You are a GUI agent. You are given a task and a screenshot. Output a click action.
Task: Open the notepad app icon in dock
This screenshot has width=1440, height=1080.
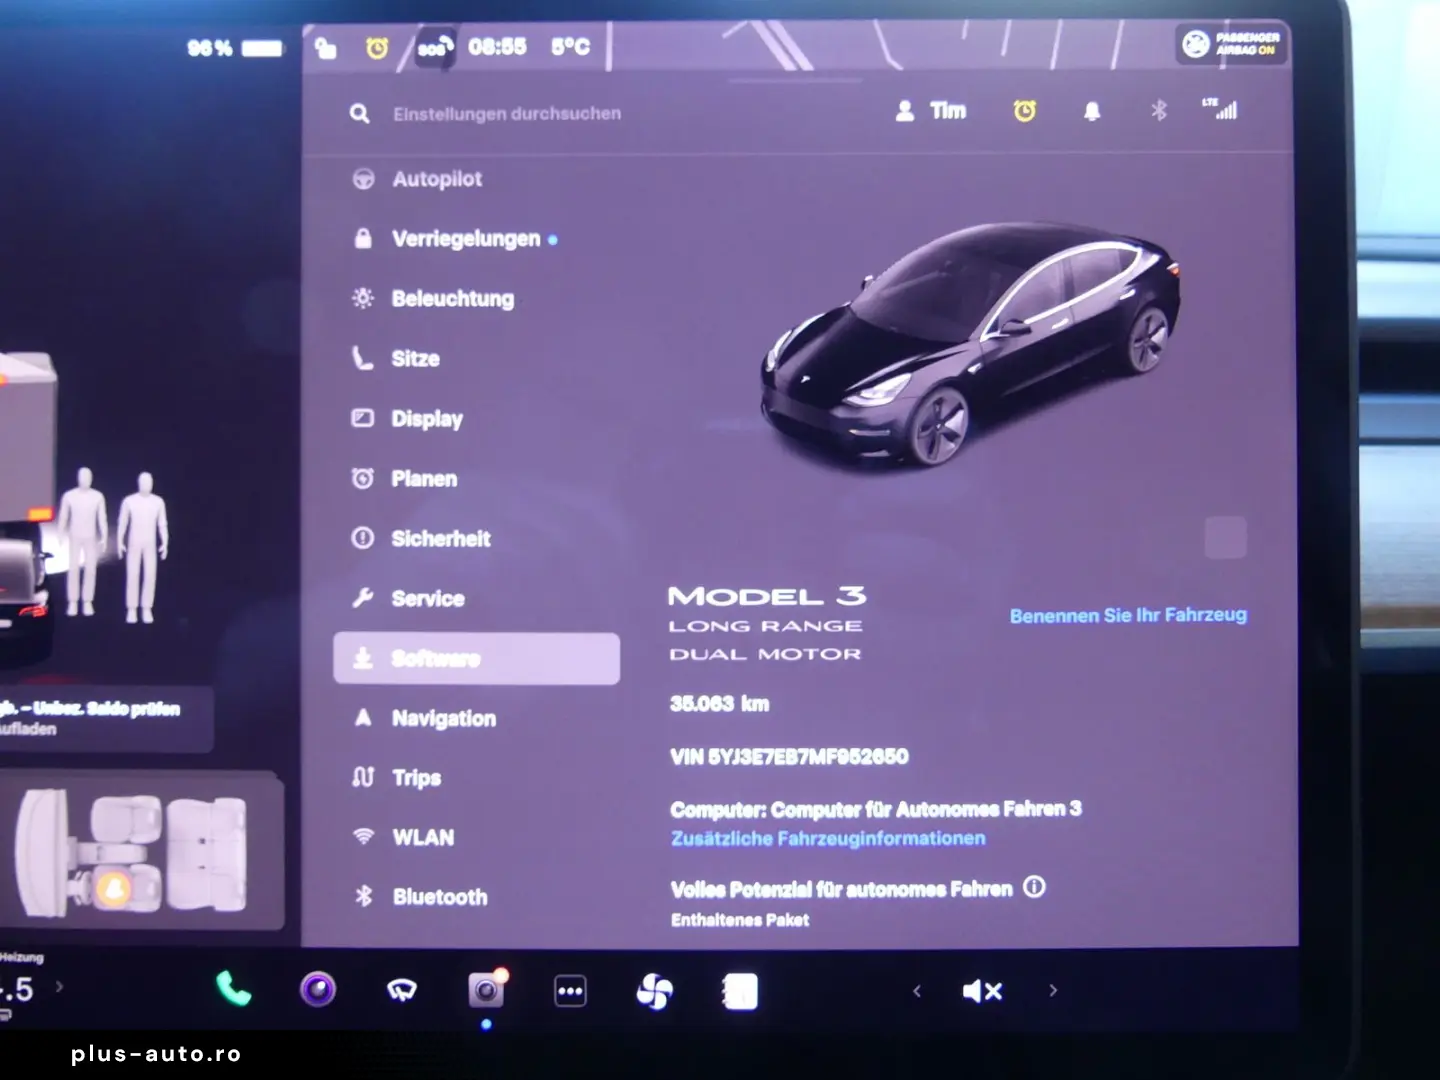[x=740, y=991]
